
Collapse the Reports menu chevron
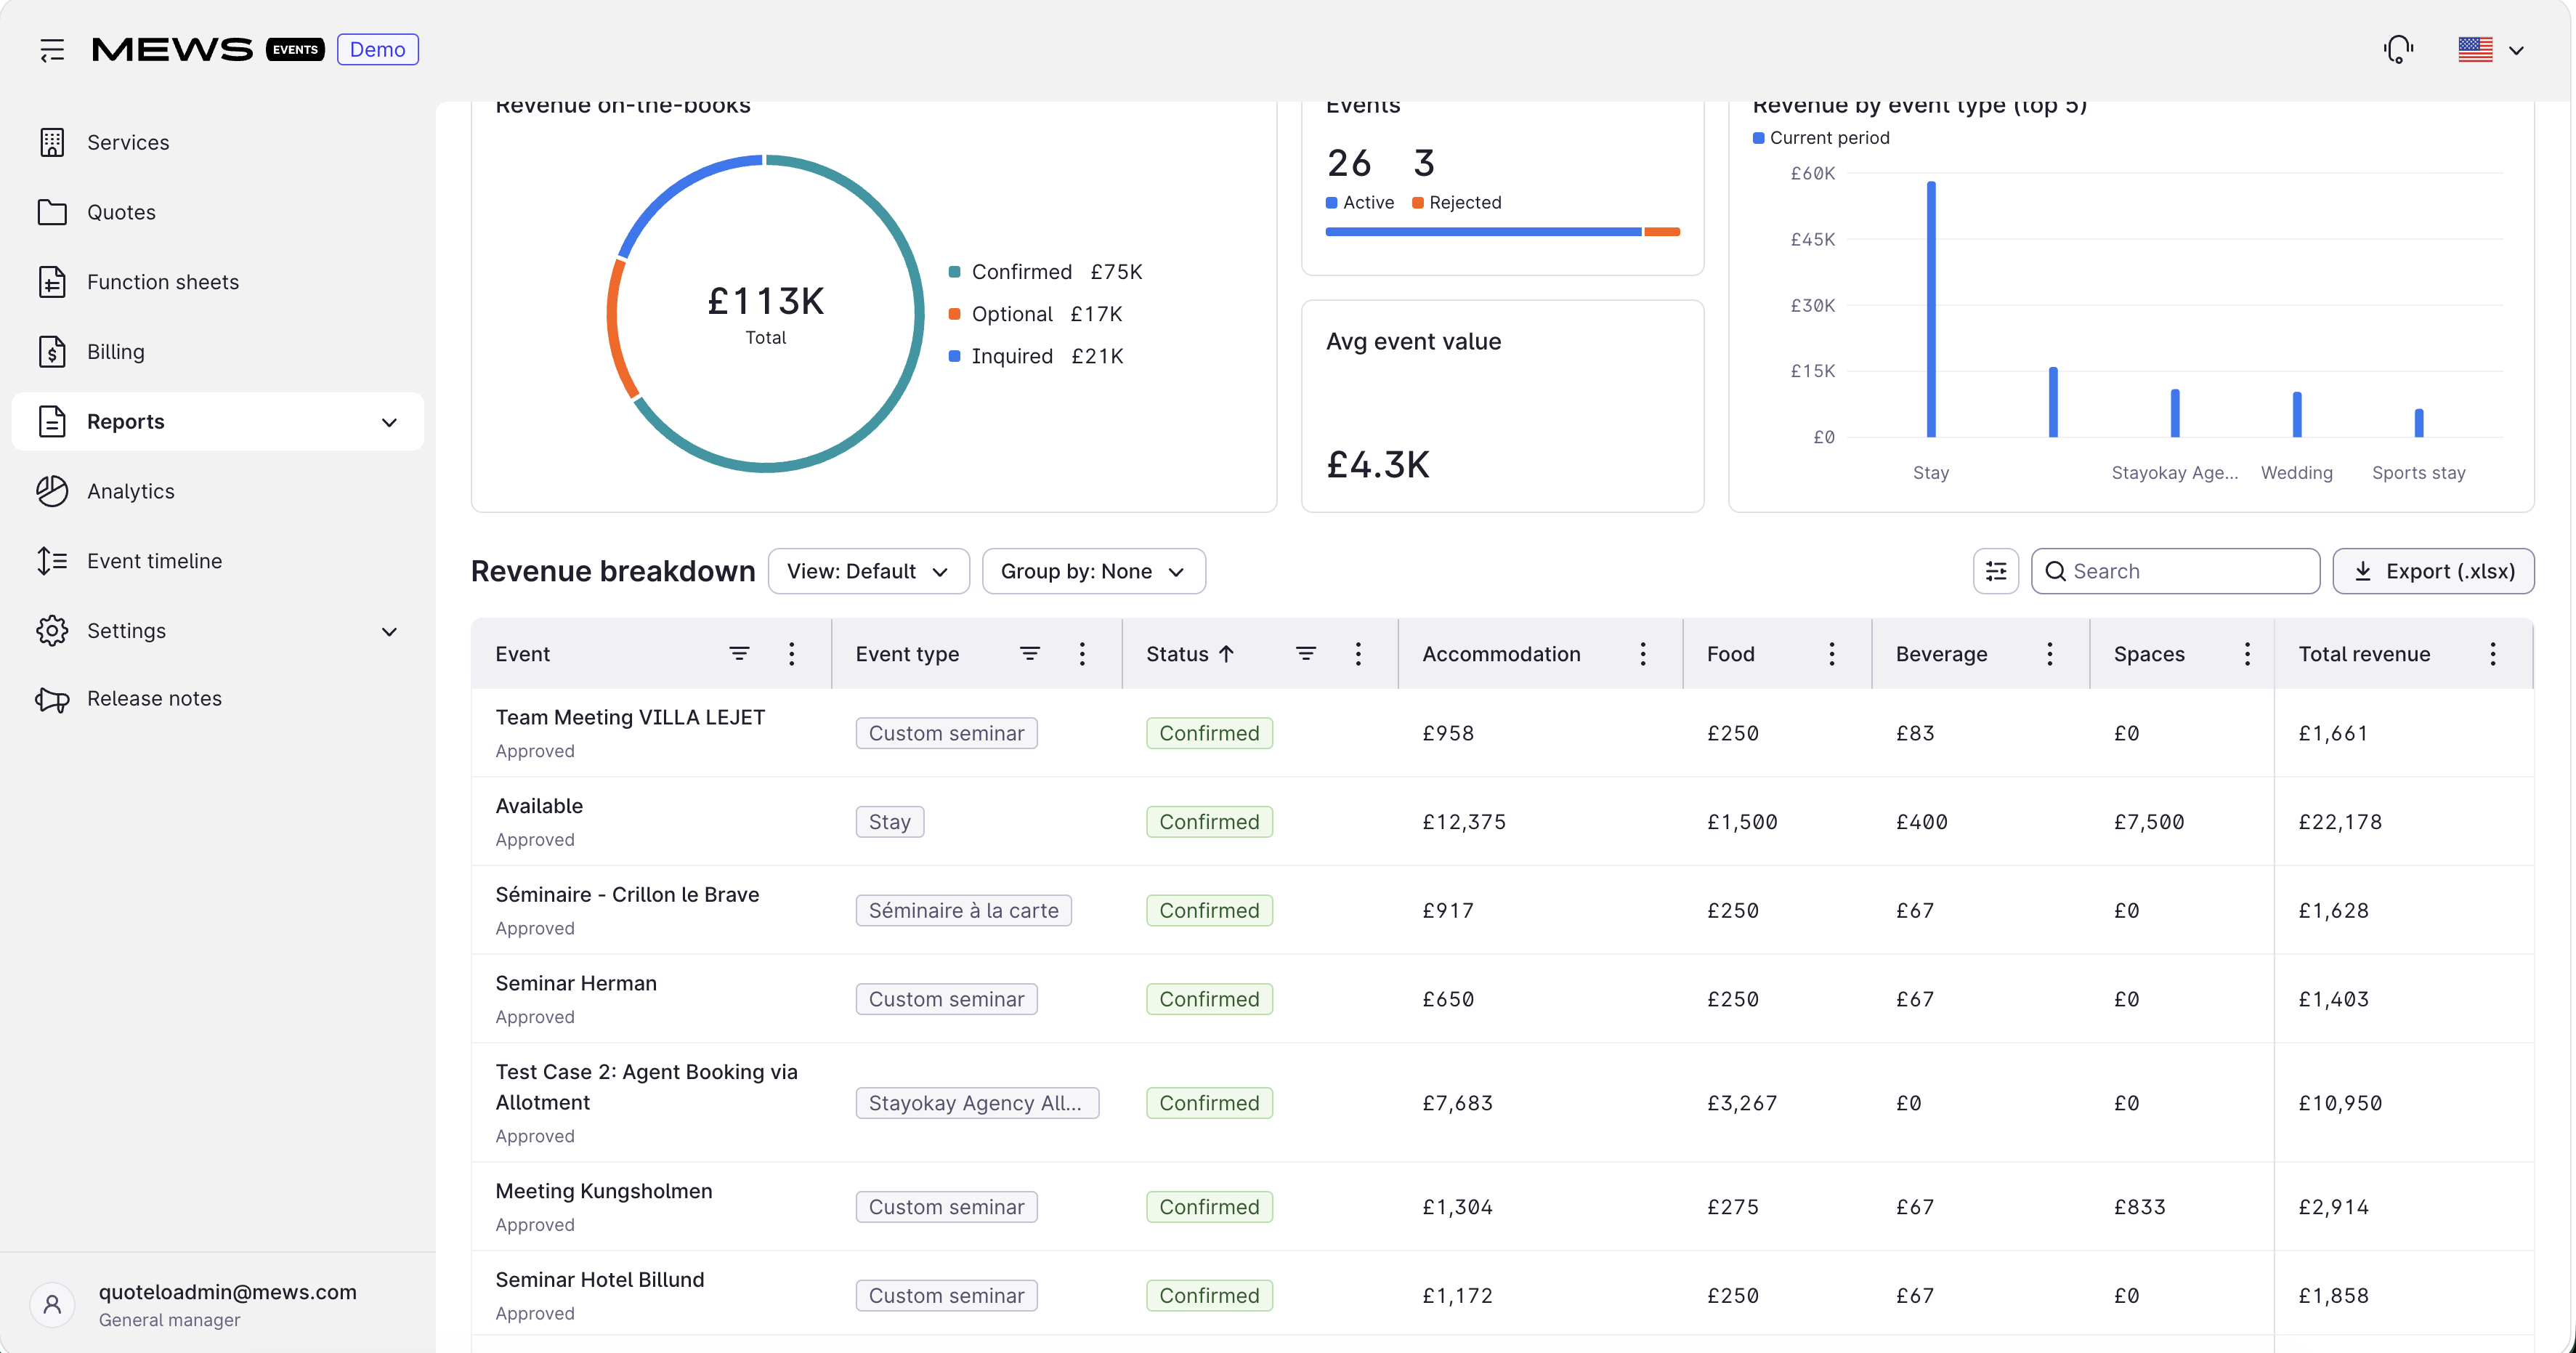389,422
